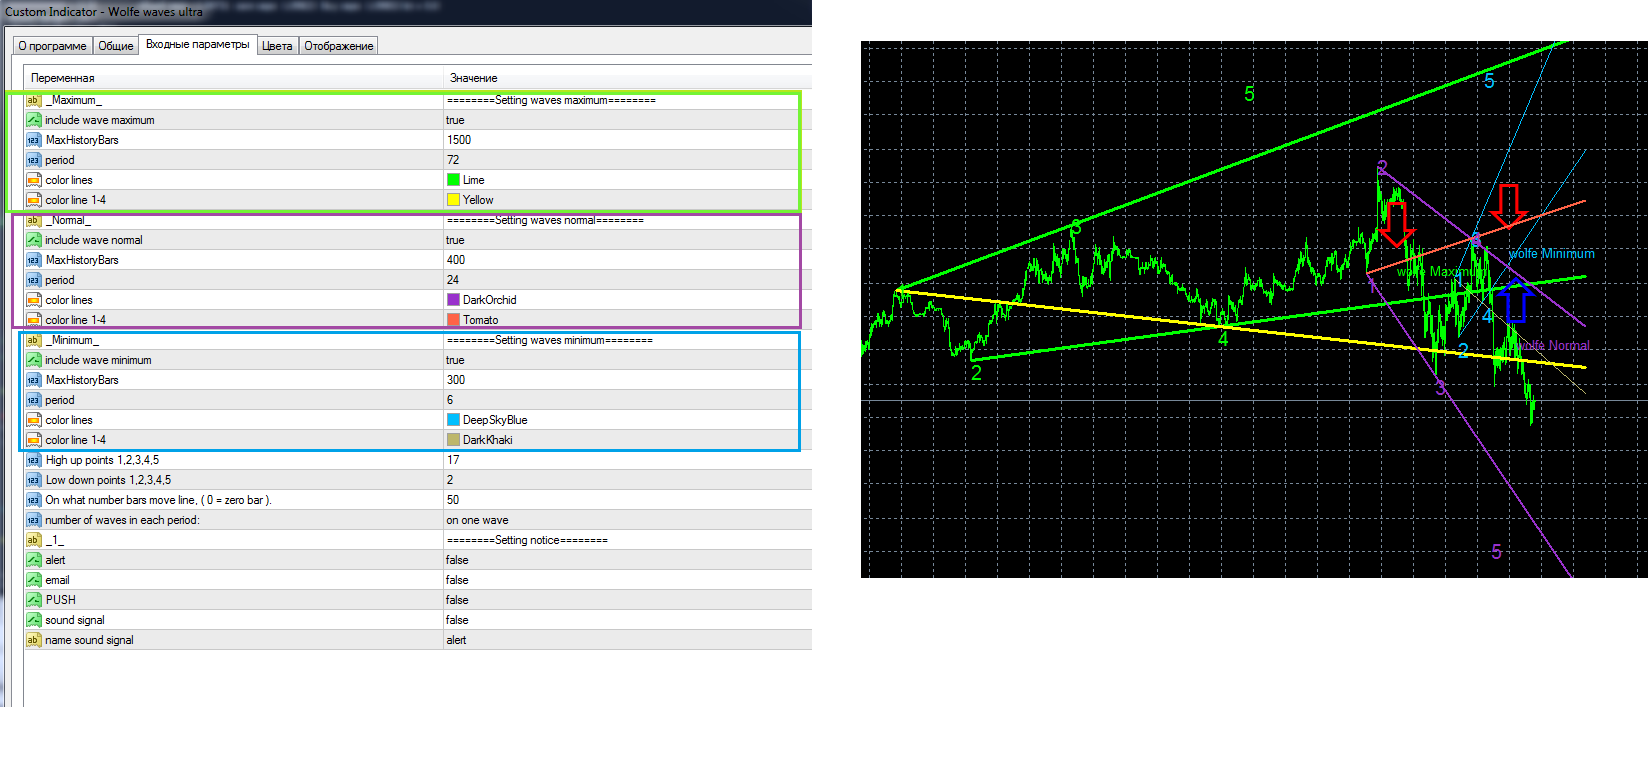Click the string-type icon beside _Minimum_
1648x767 pixels.
33,340
